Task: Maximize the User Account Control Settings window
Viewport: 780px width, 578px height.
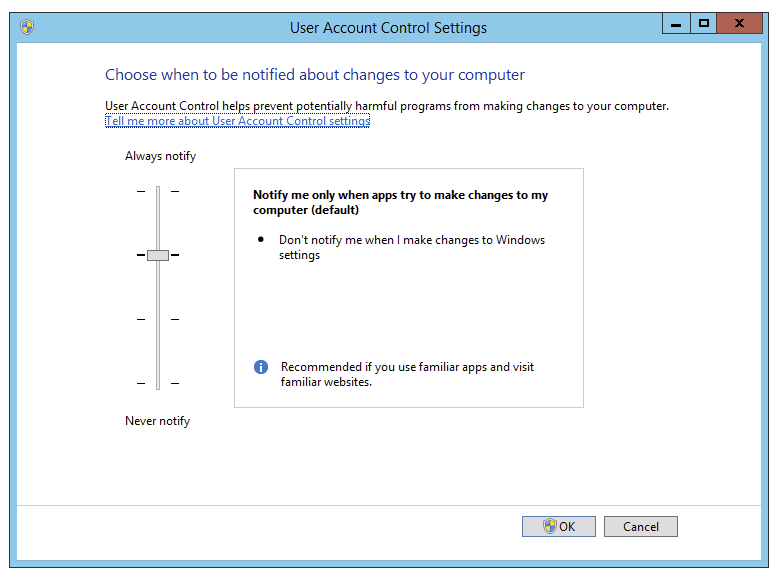Action: [704, 23]
